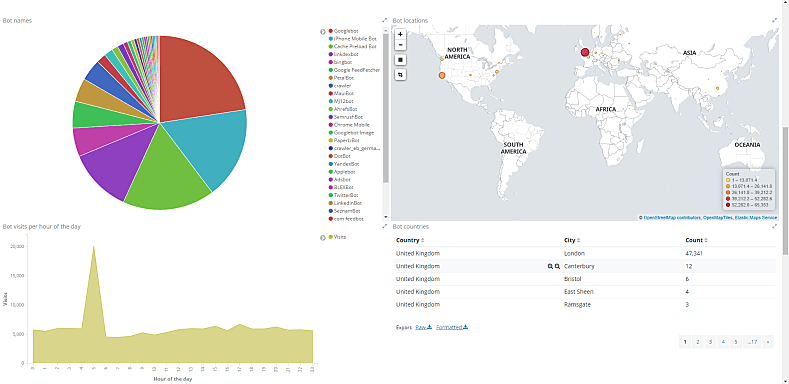789x384 pixels.
Task: Zoom in on the bot locations map
Action: [400, 34]
